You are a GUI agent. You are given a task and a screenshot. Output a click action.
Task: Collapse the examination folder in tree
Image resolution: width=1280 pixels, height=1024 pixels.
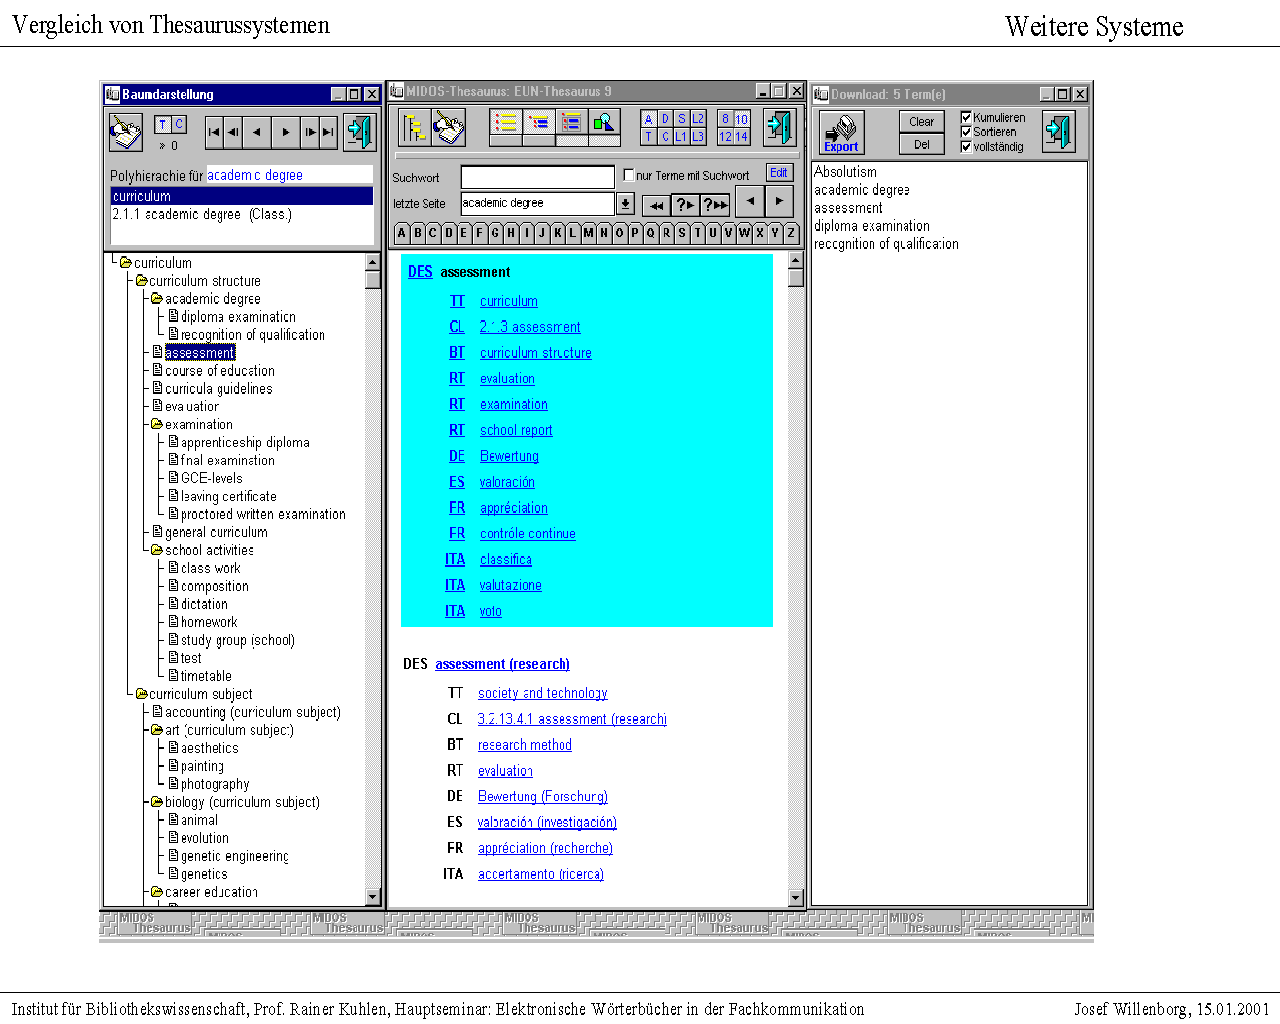pyautogui.click(x=156, y=424)
